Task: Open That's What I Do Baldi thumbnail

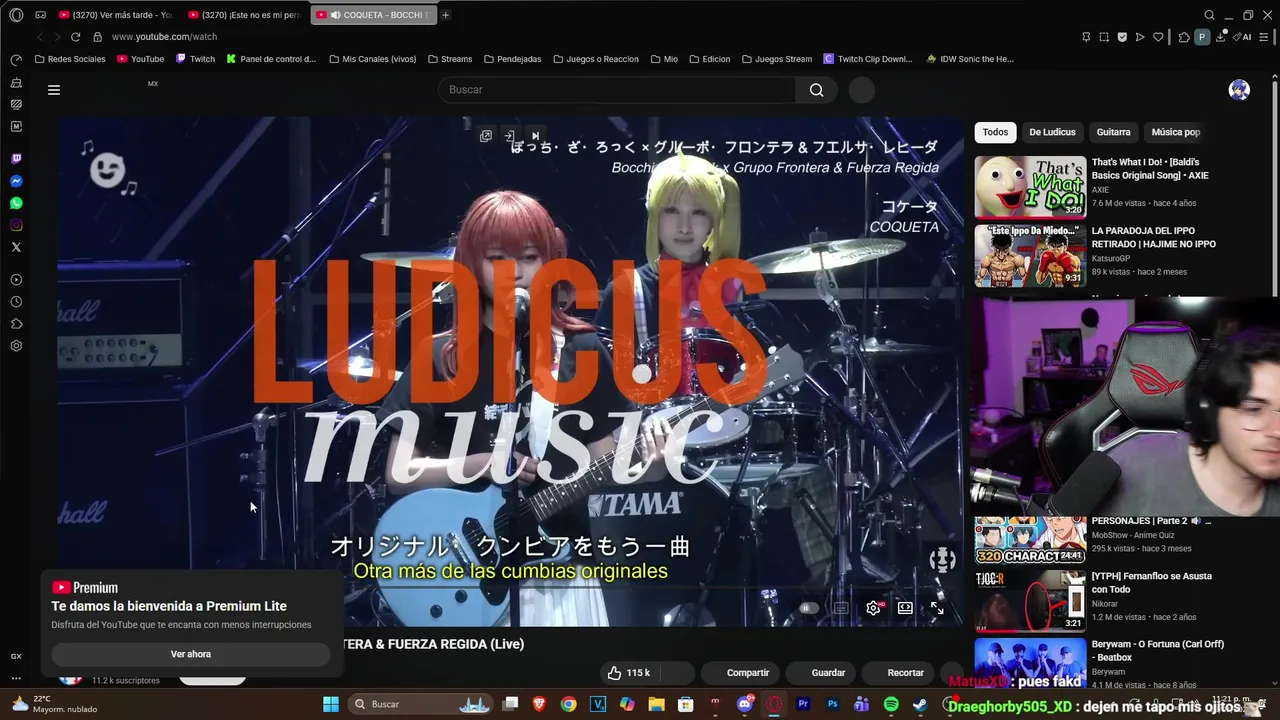Action: pyautogui.click(x=1030, y=187)
